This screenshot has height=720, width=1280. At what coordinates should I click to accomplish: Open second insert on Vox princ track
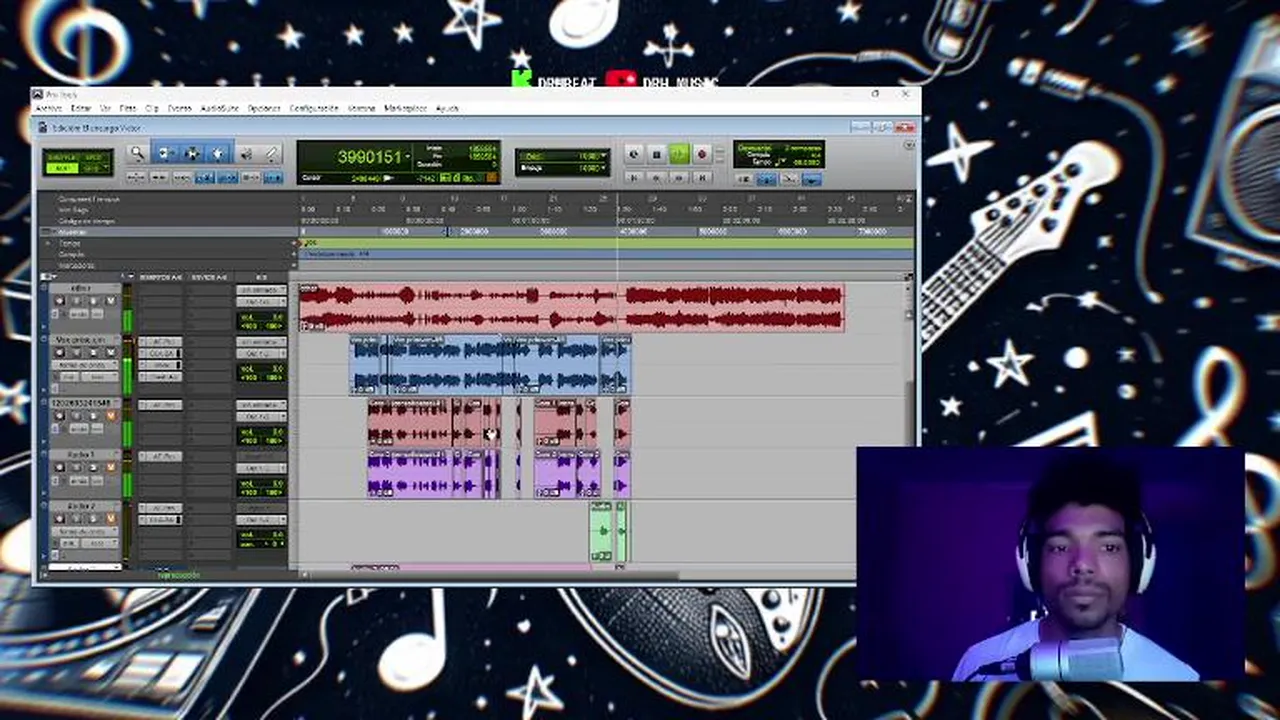tap(160, 353)
